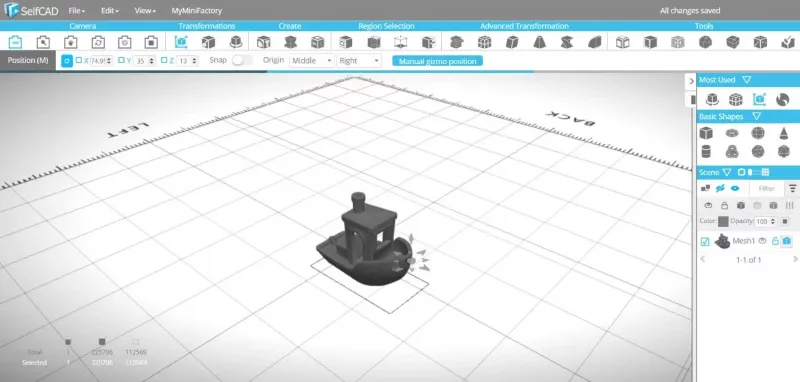
Task: Open the File menu
Action: pyautogui.click(x=77, y=10)
